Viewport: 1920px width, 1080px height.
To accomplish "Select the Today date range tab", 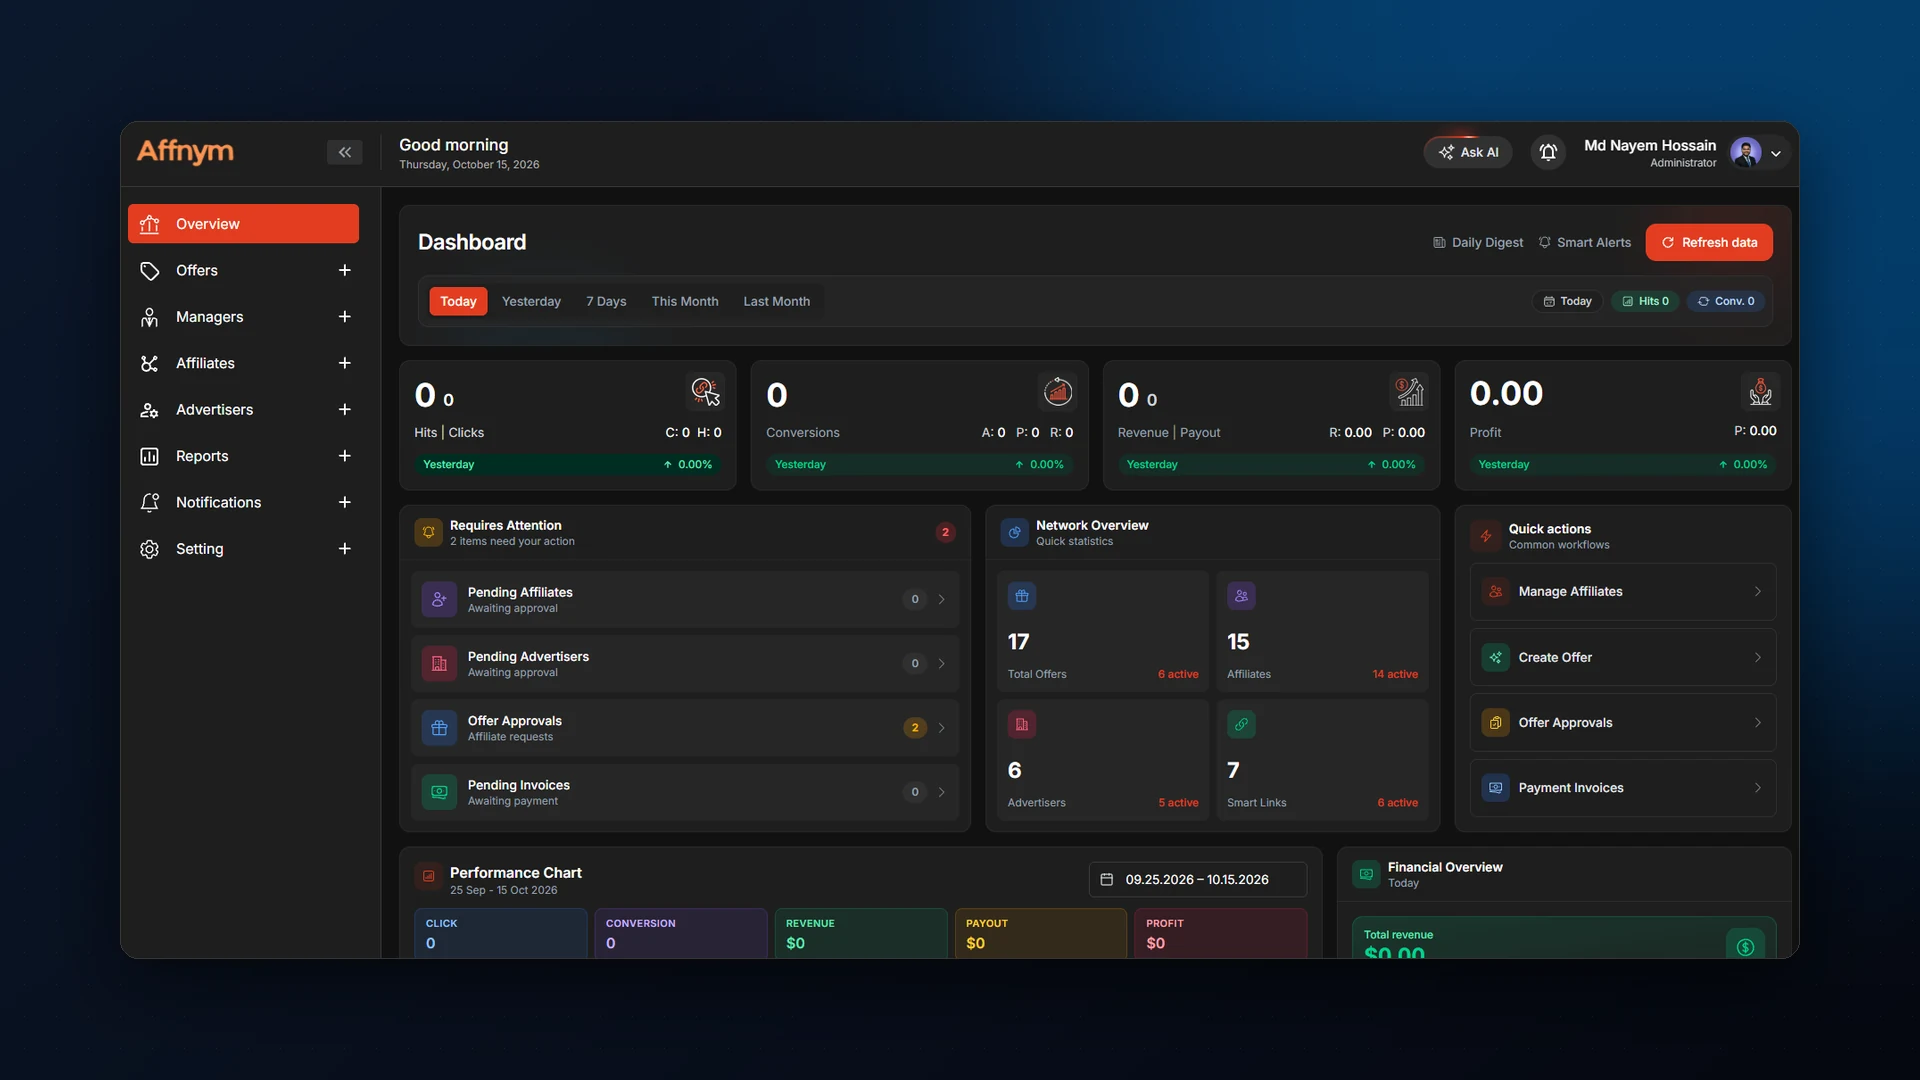I will (x=458, y=301).
